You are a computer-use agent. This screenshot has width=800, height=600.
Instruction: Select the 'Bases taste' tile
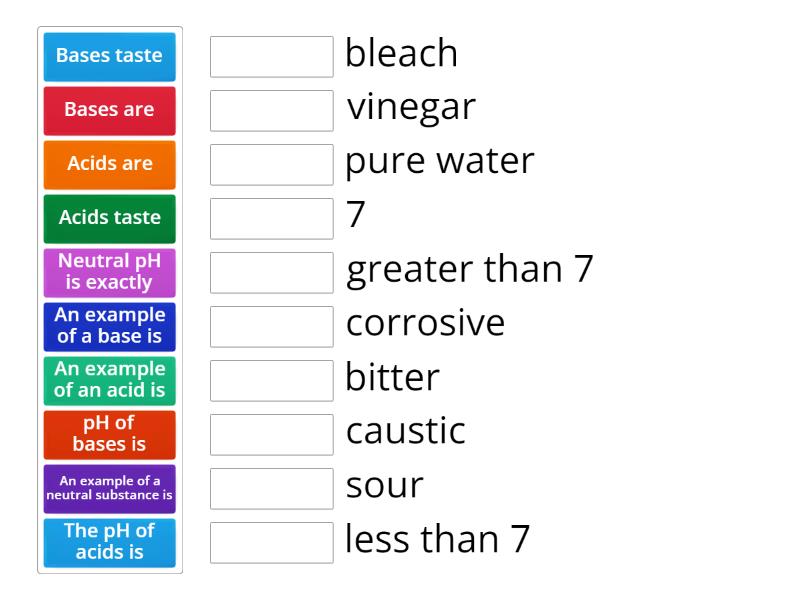pos(109,57)
